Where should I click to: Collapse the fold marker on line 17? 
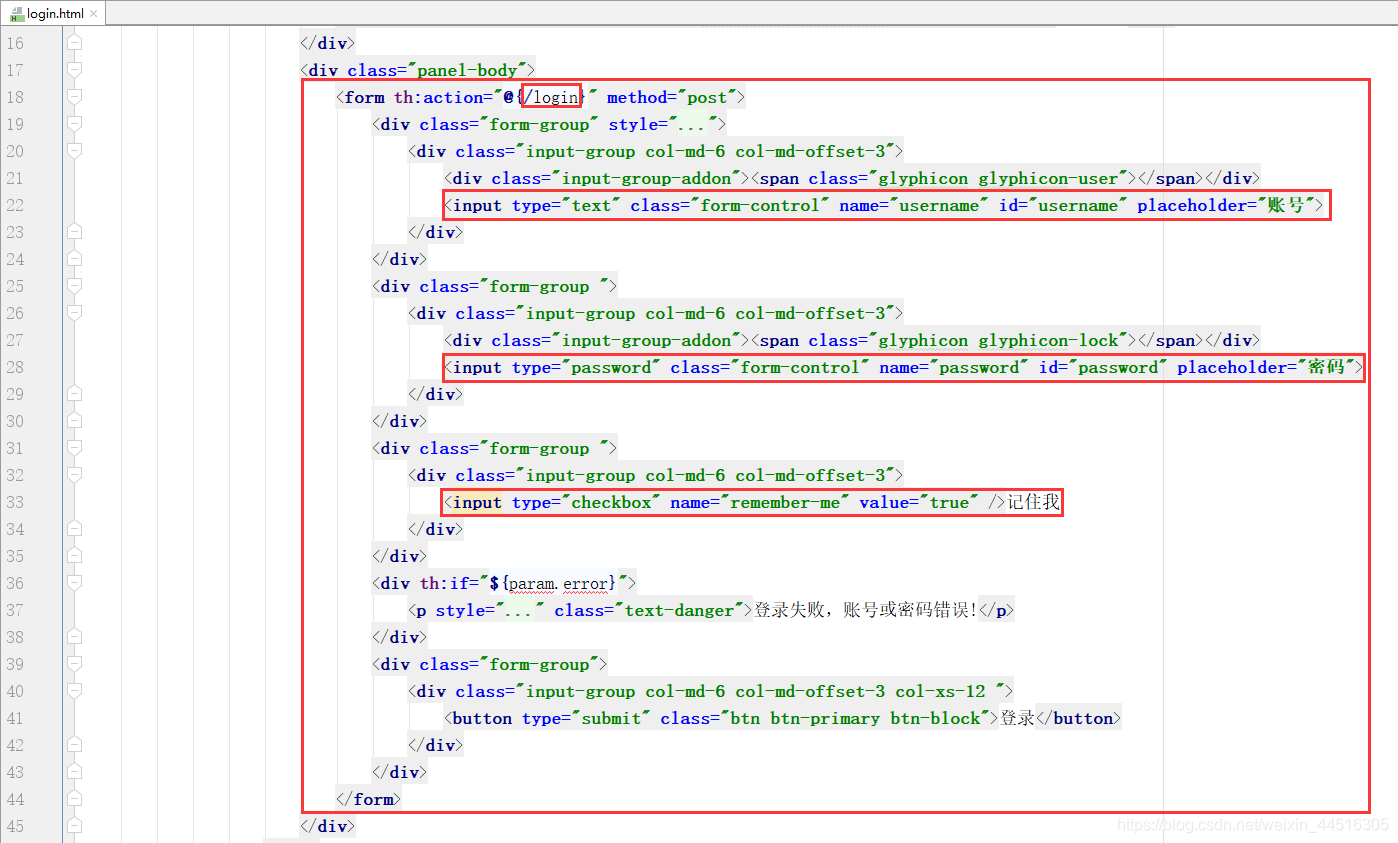click(x=74, y=70)
